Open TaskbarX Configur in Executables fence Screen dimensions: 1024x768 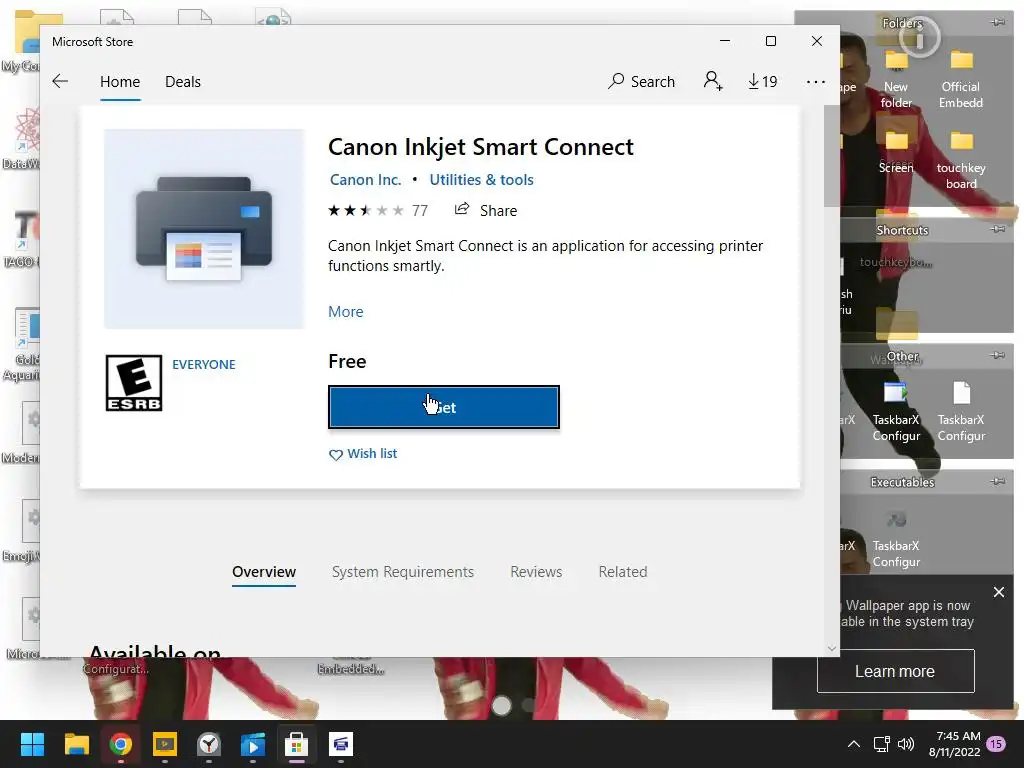pos(896,539)
